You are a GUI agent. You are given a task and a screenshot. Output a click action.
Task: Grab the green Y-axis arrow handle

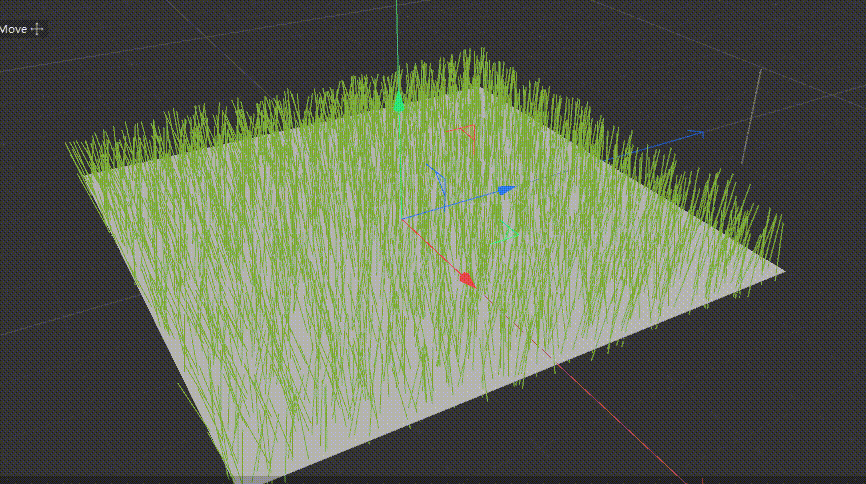tap(398, 102)
